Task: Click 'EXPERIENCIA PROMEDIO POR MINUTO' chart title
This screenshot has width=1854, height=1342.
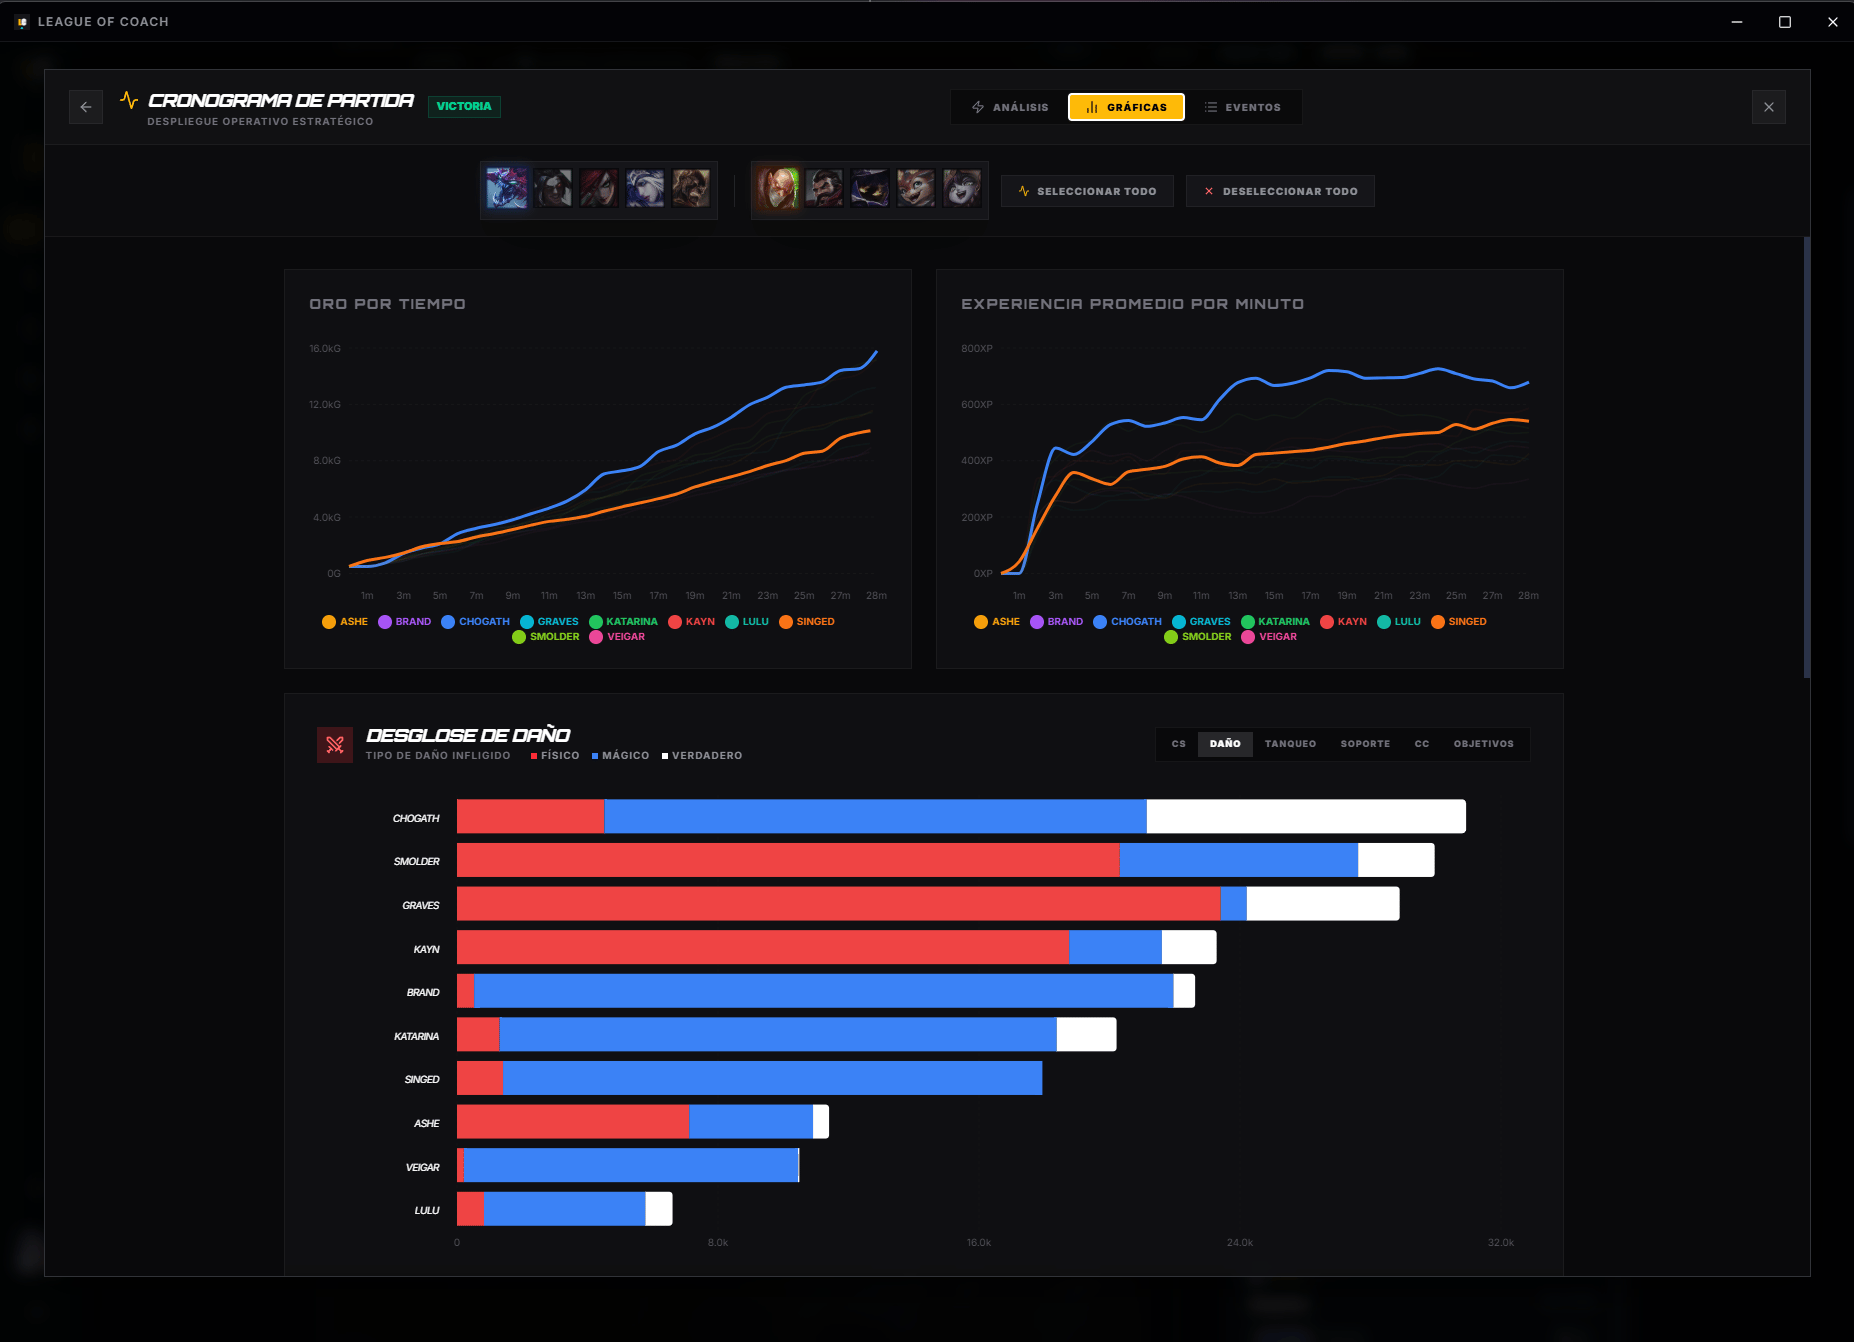Action: click(x=1132, y=304)
